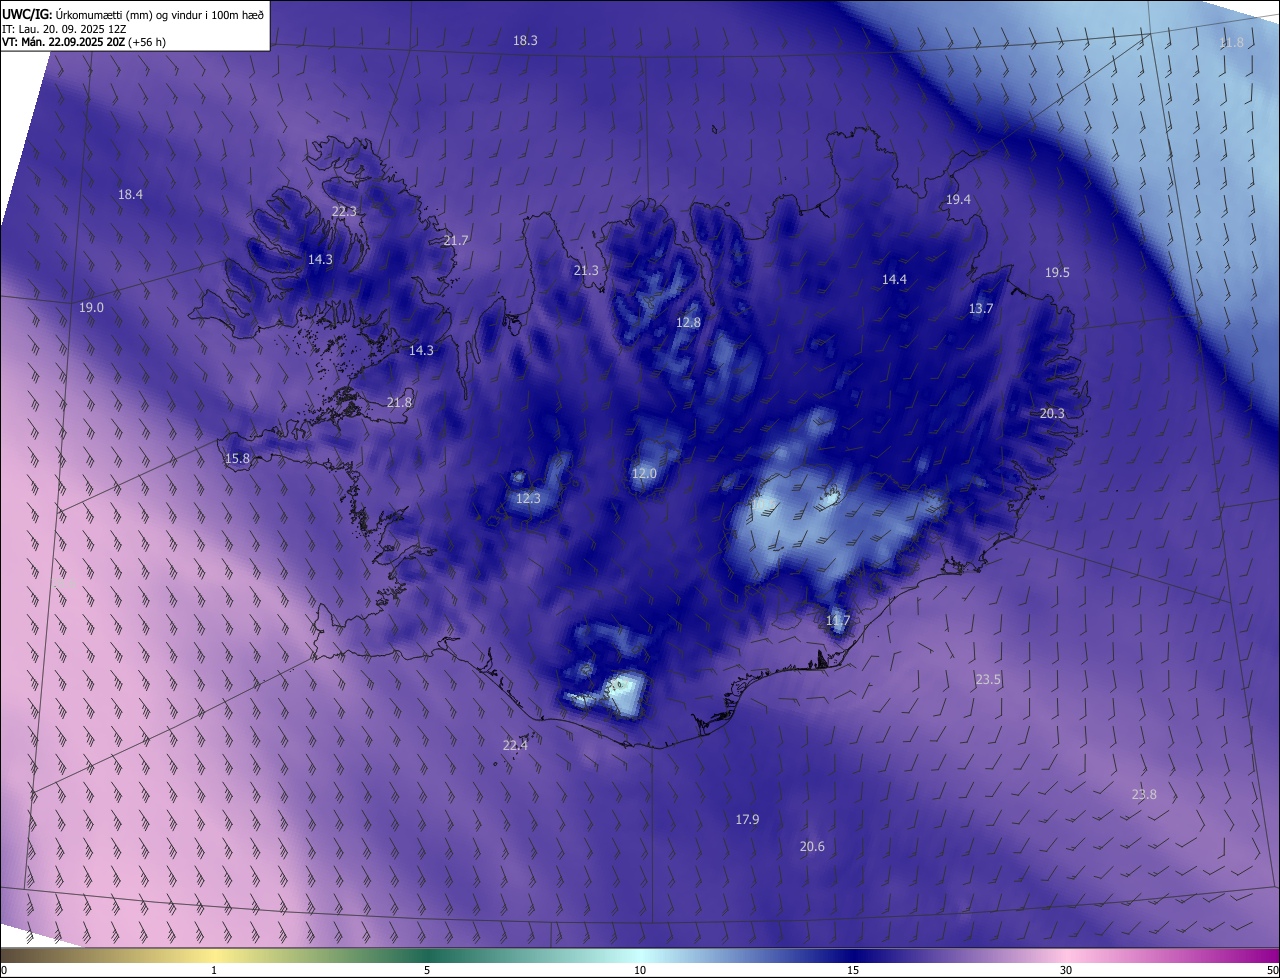The width and height of the screenshot is (1280, 978).
Task: Click the color scale tick label 50
Action: (x=1272, y=971)
